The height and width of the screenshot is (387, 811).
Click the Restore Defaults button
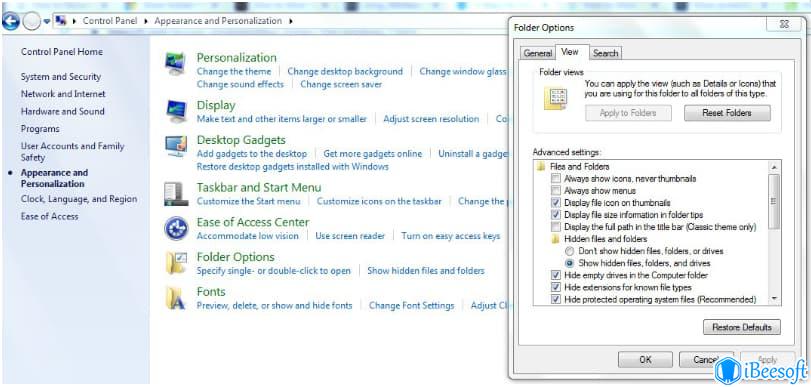[742, 327]
